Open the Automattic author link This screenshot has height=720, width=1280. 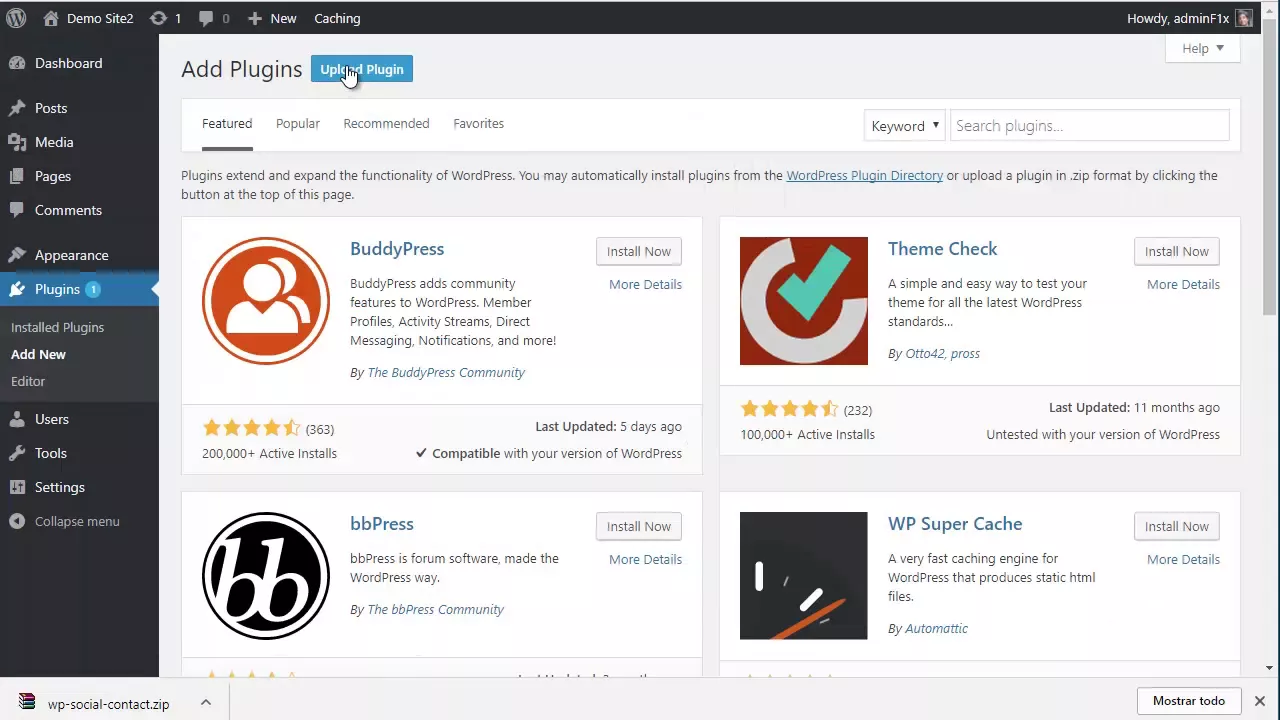(x=936, y=628)
